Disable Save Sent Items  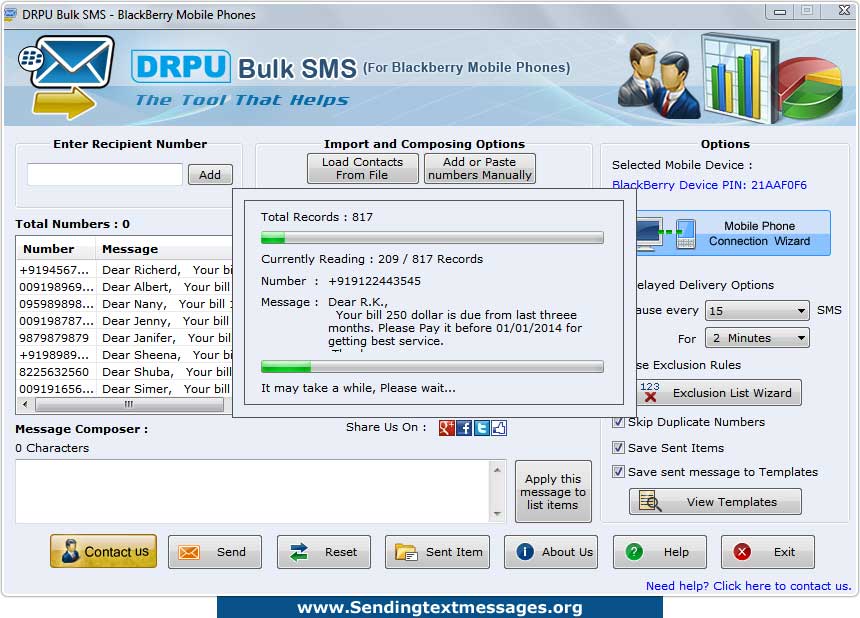point(618,448)
